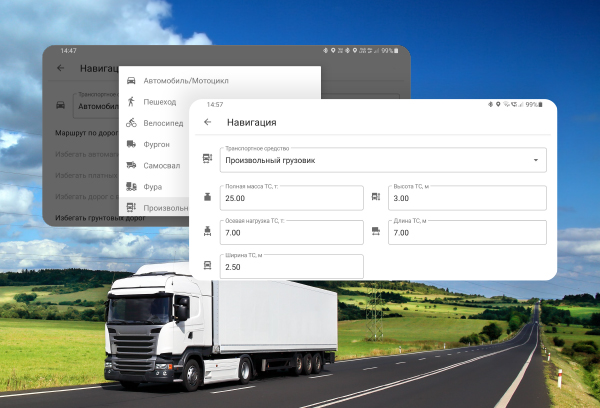The height and width of the screenshot is (408, 600).
Task: Click the Ширина ТС field showing 2.50
Action: point(290,267)
